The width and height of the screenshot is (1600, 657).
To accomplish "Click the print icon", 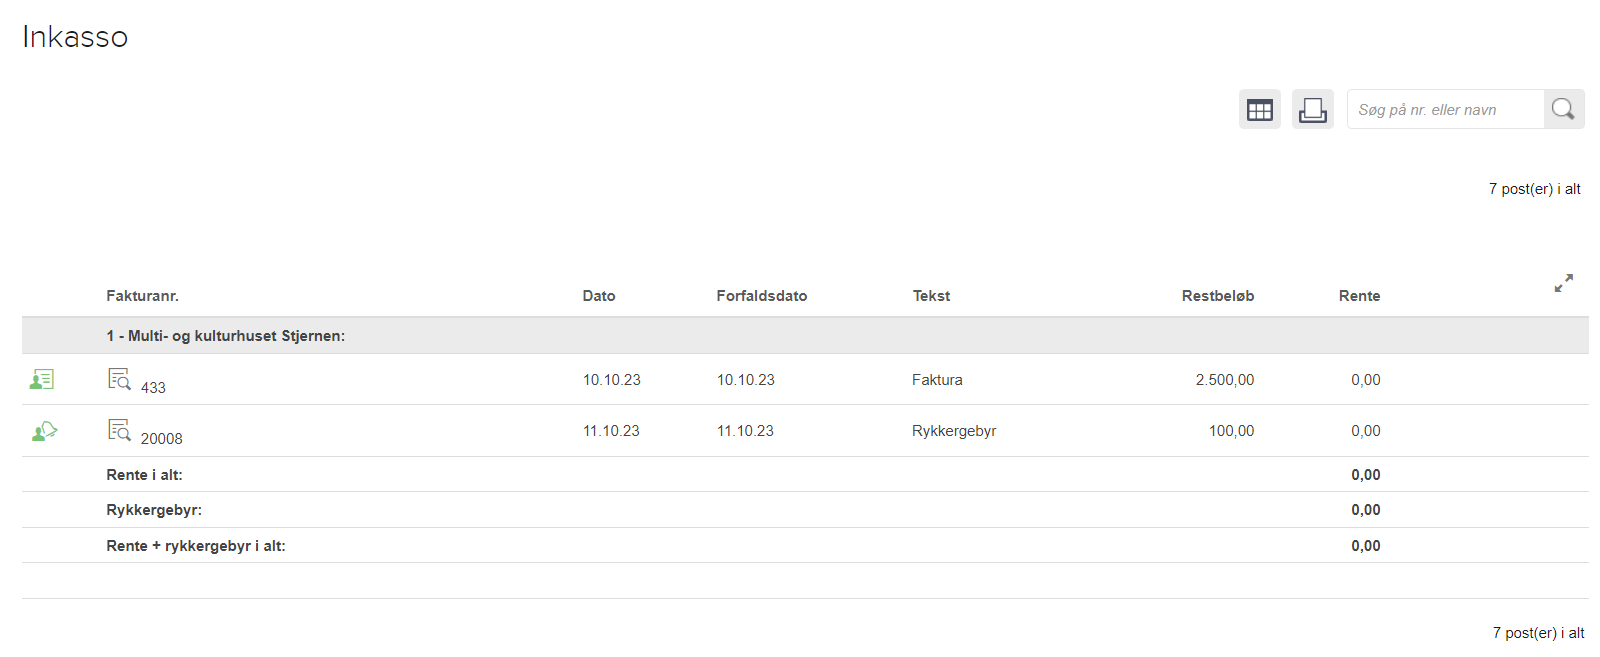I will pos(1312,110).
